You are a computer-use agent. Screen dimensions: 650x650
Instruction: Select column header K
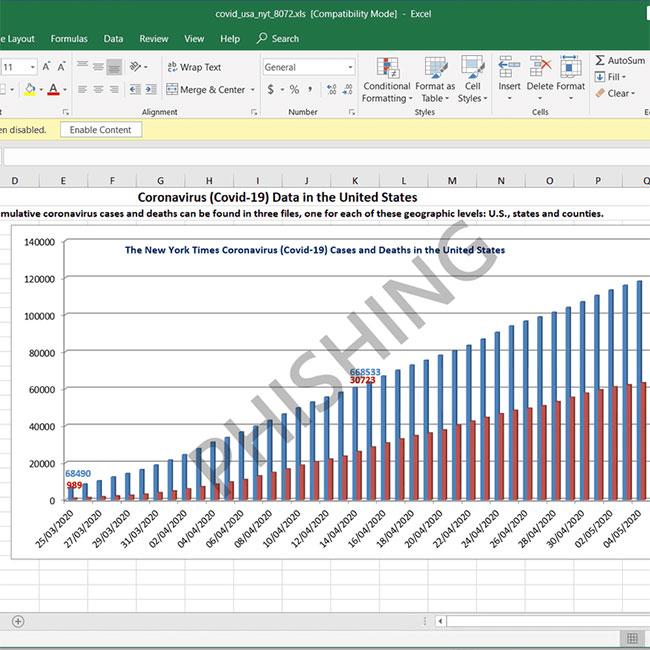tap(355, 181)
